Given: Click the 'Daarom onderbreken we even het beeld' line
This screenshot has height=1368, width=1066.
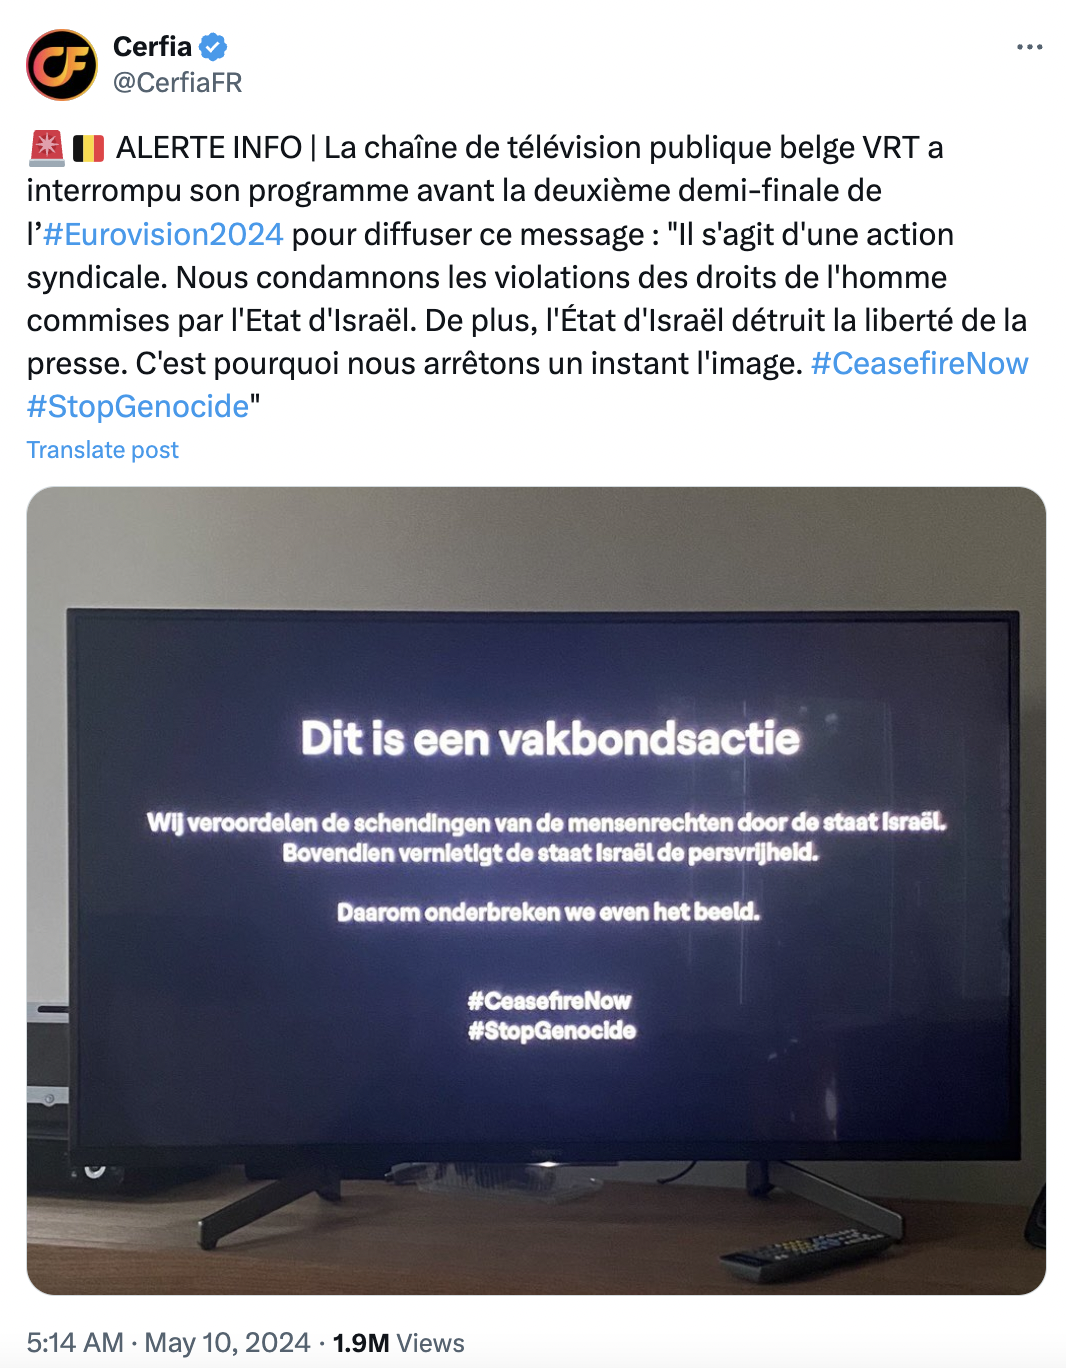Looking at the screenshot, I should click(548, 912).
